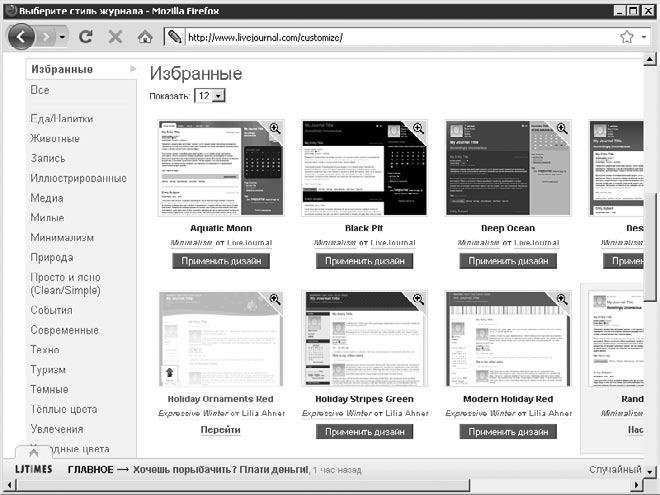The height and width of the screenshot is (495, 660).
Task: Zoom preview of Aquatic Moon theme
Action: pos(274,129)
